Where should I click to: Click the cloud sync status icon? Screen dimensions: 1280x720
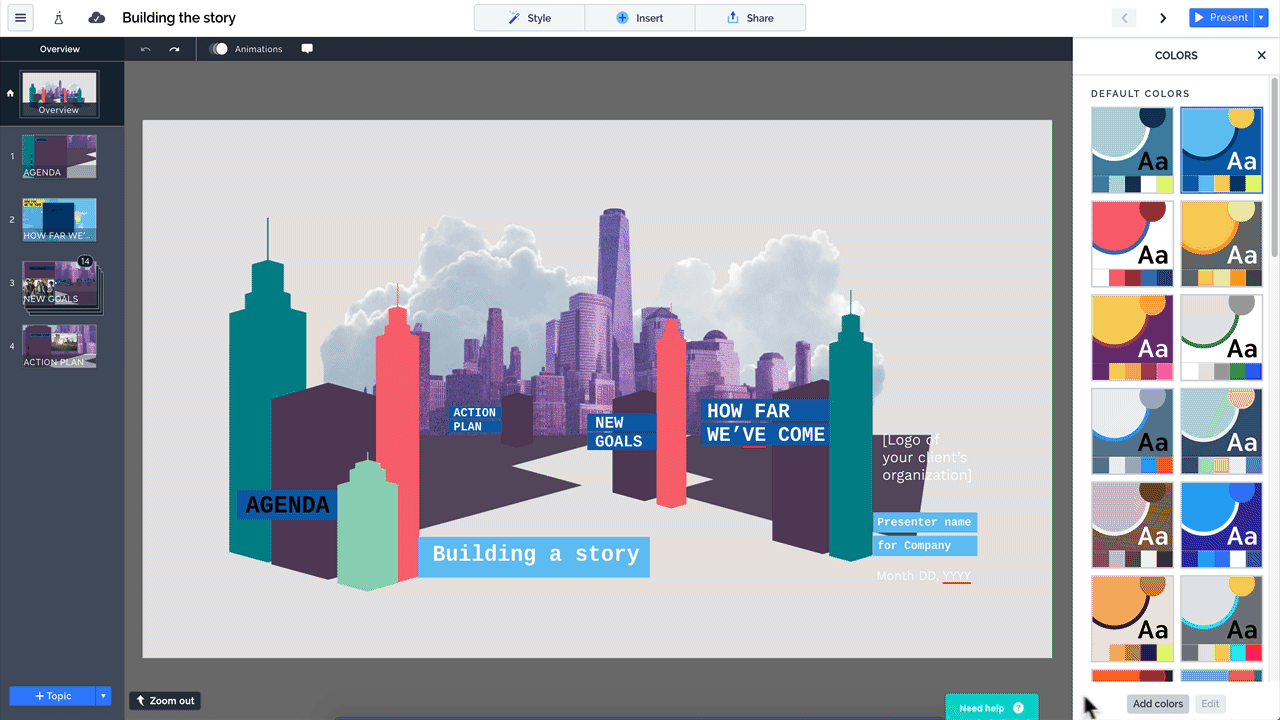(x=96, y=18)
